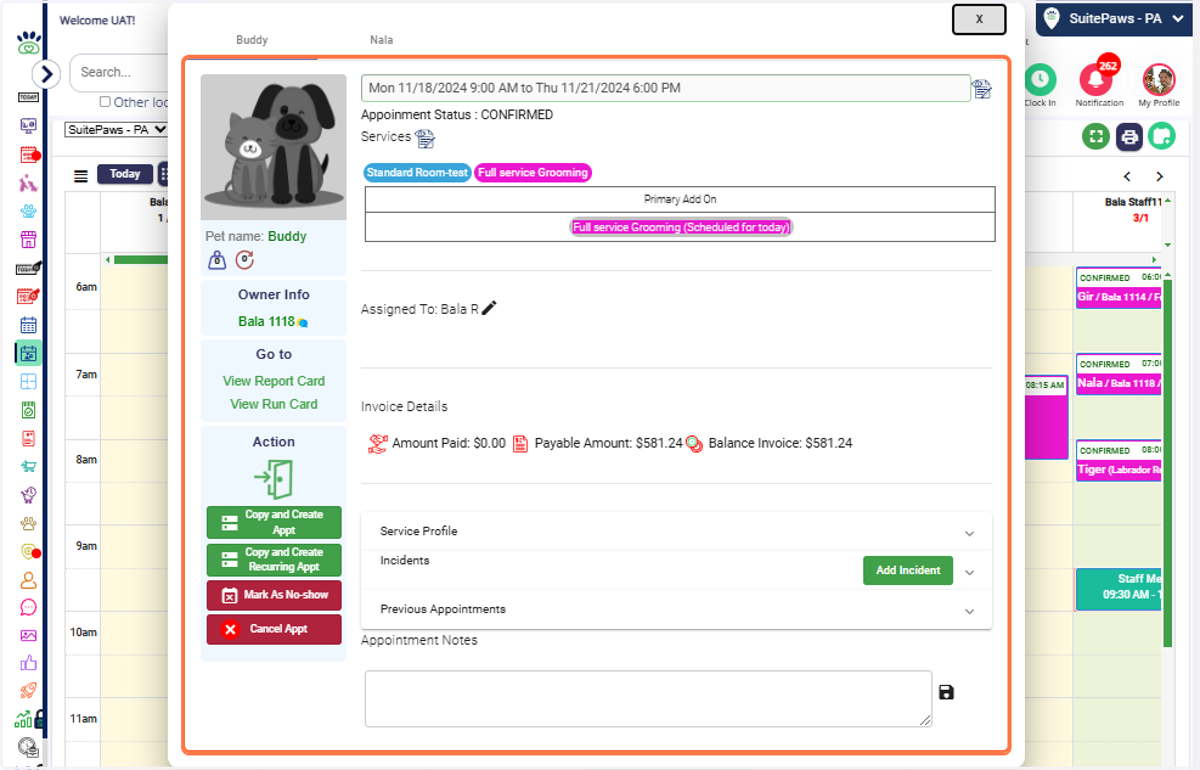Image resolution: width=1200 pixels, height=770 pixels.
Task: Go to next calendar page arrow
Action: click(1159, 177)
